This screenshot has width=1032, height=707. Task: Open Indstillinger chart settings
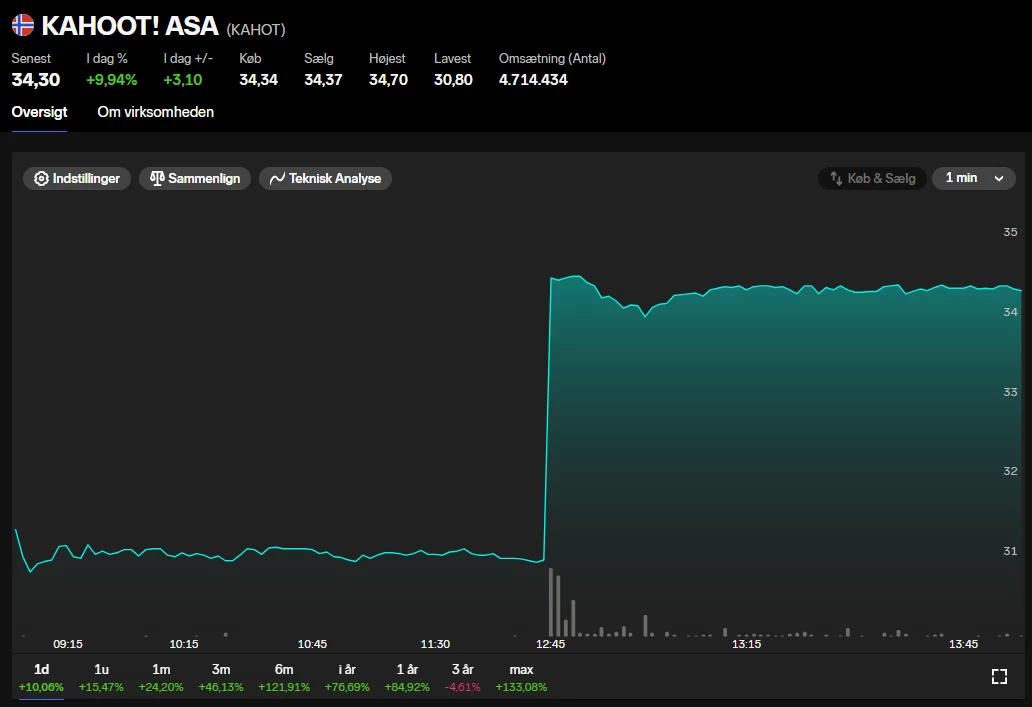pyautogui.click(x=77, y=178)
